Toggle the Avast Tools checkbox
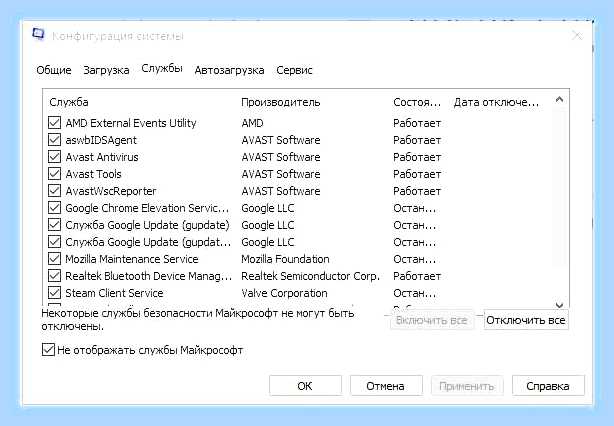This screenshot has height=426, width=614. tap(54, 174)
